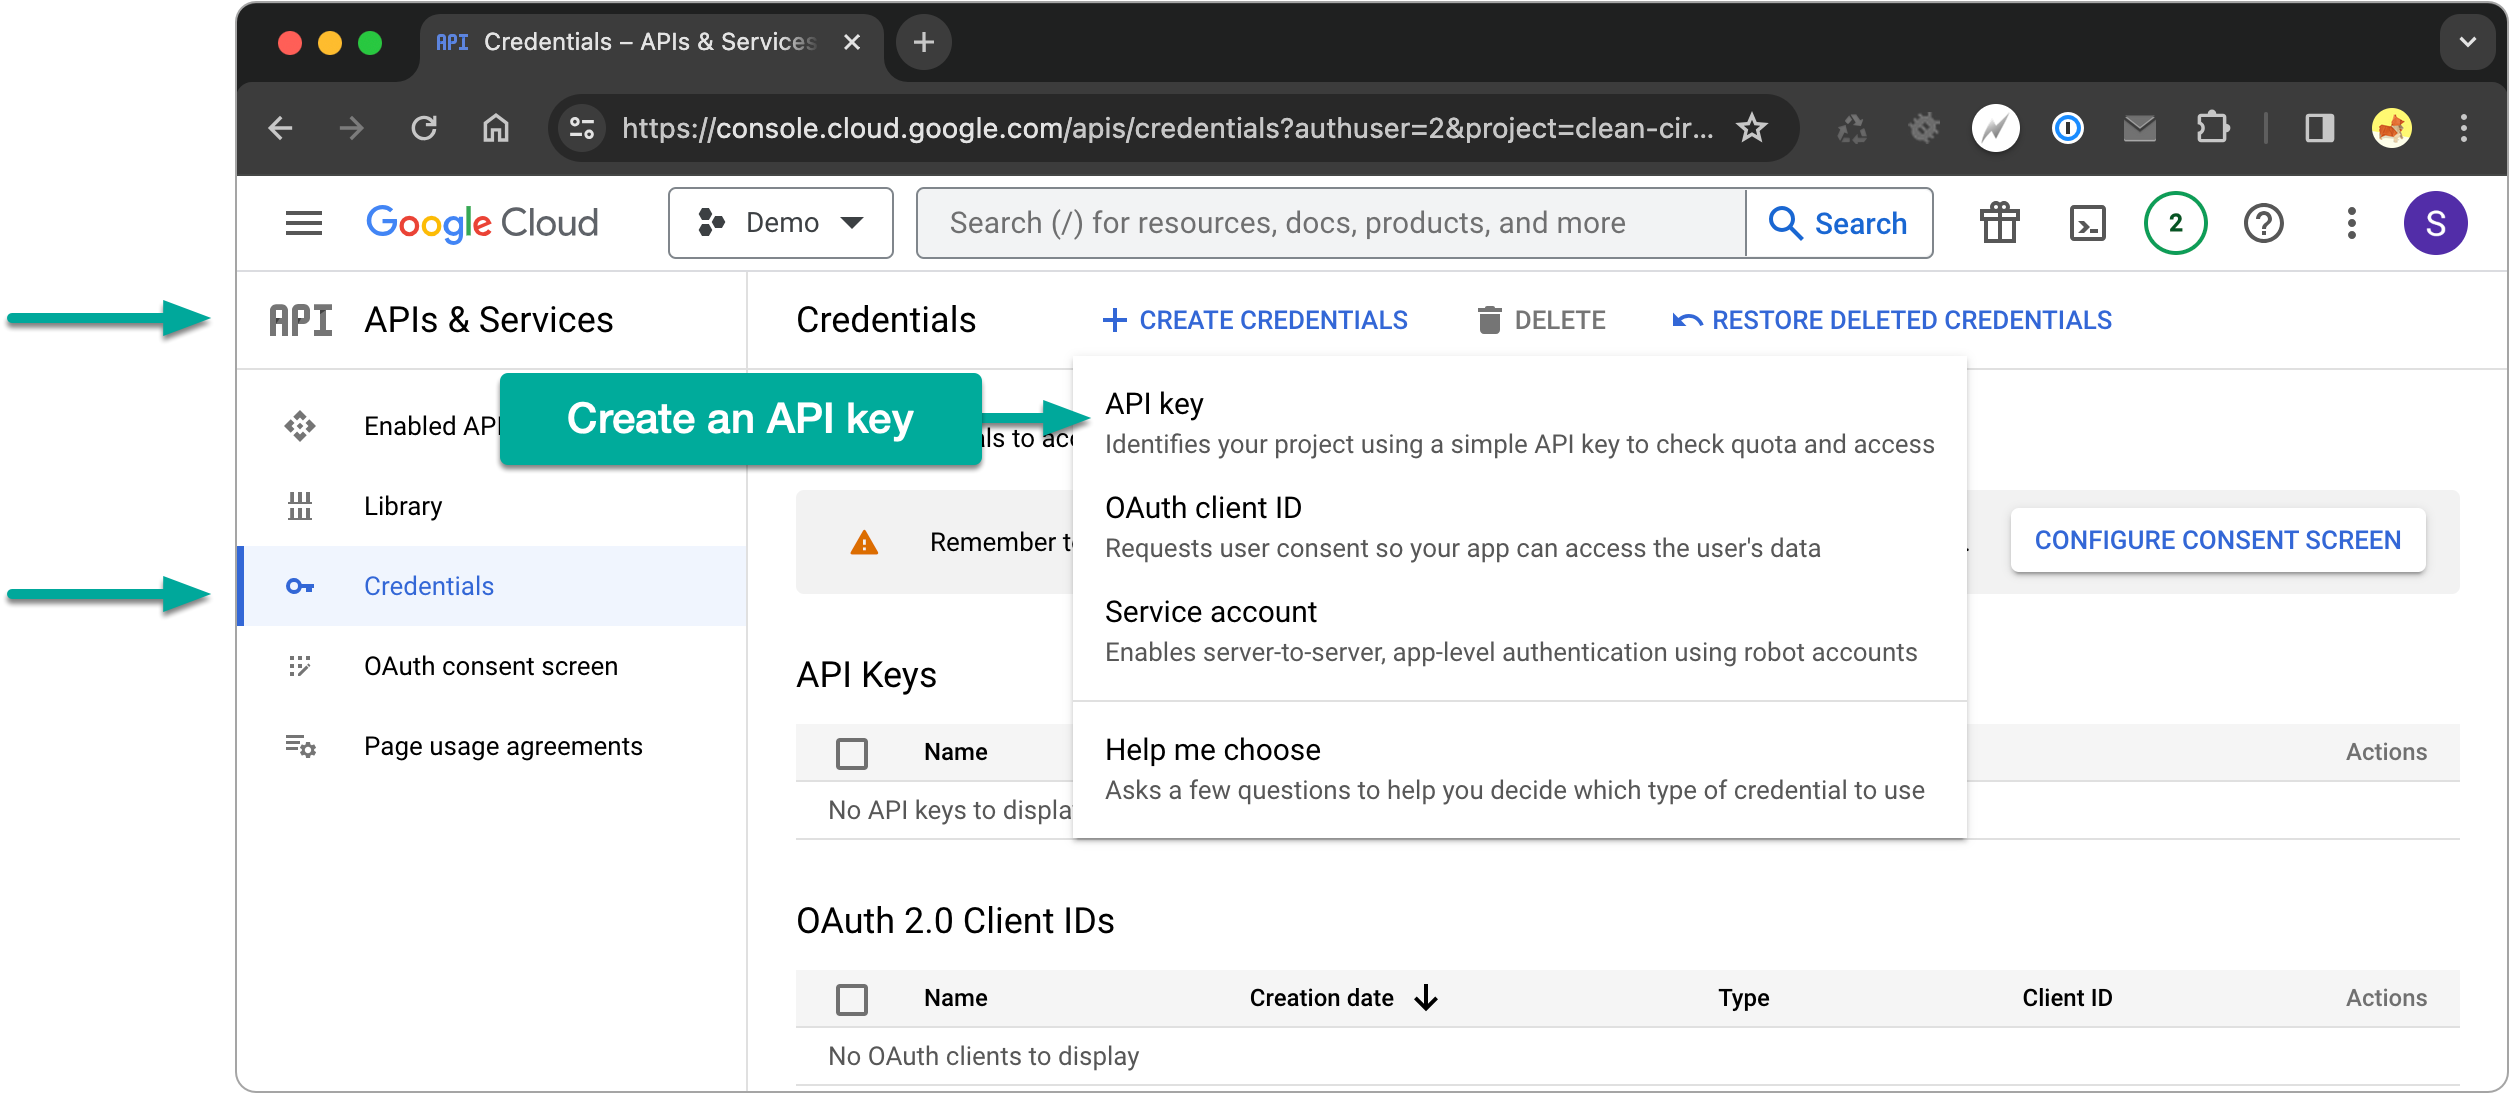Click the blue Search button
The width and height of the screenshot is (2510, 1094).
pos(1838,223)
